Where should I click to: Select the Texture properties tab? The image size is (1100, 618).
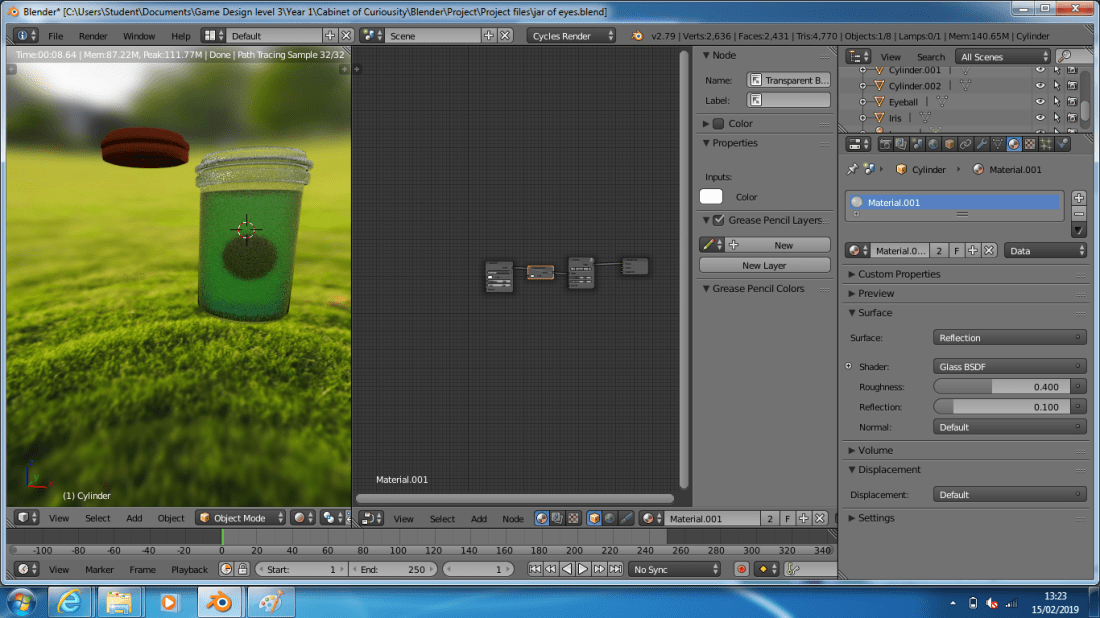click(1030, 144)
